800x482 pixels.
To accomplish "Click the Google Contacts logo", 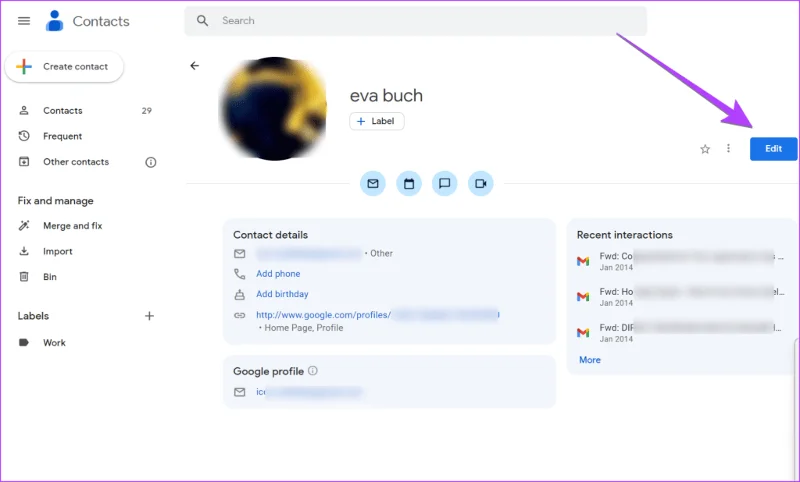I will [x=55, y=21].
